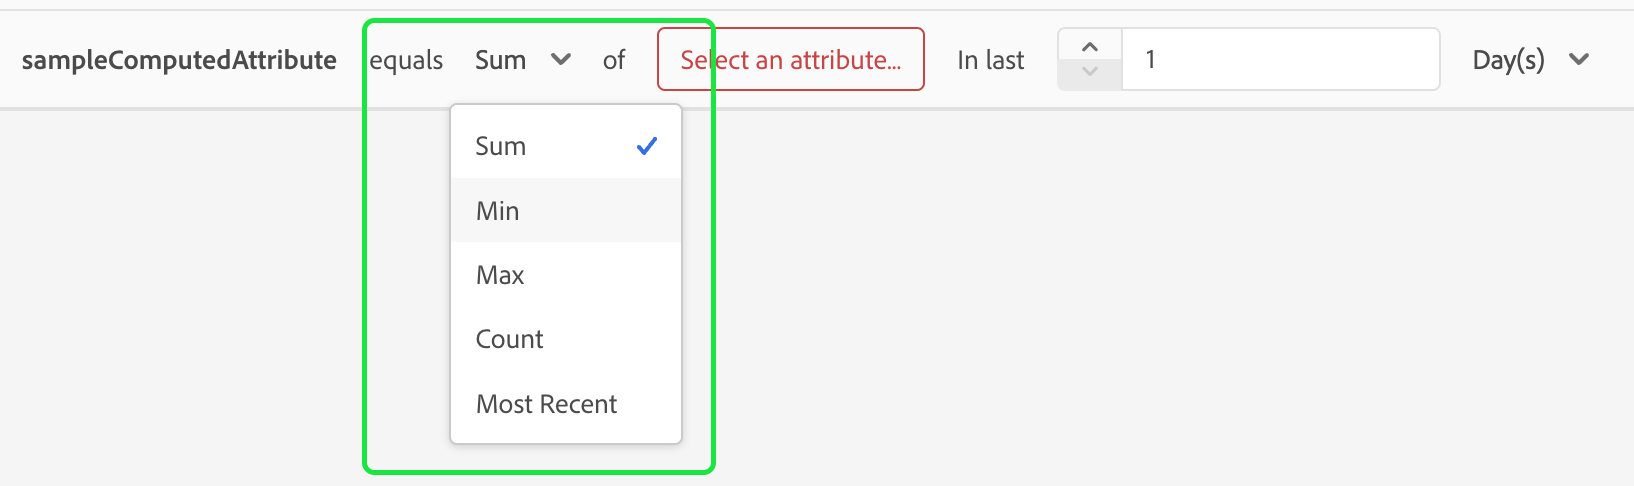Image resolution: width=1634 pixels, height=486 pixels.
Task: Increase the lookback value with the up arrow
Action: coord(1090,47)
